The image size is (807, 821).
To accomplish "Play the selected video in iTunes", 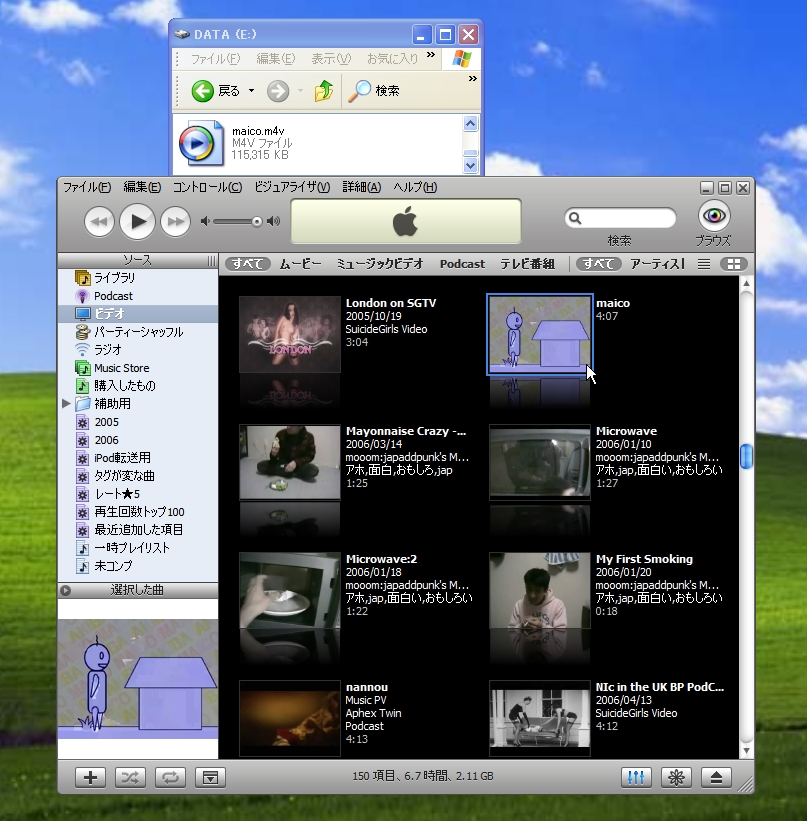I will pos(137,221).
